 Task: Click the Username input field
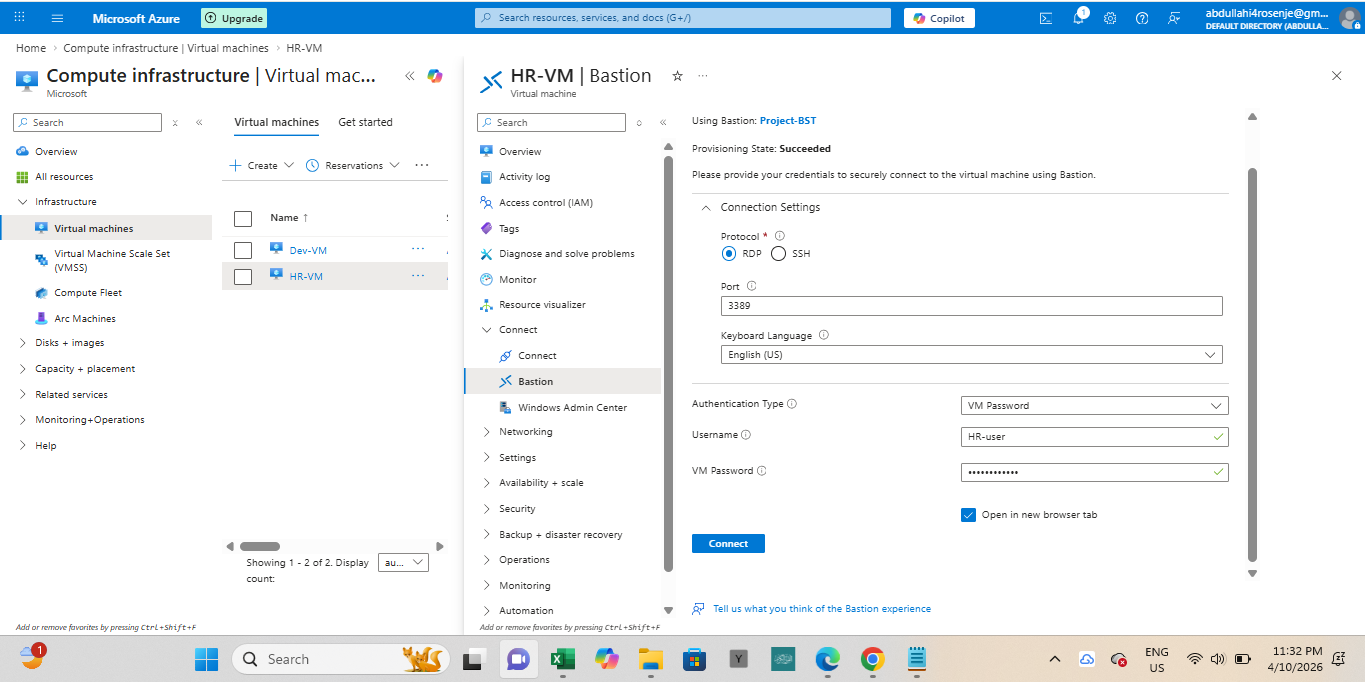[1095, 437]
